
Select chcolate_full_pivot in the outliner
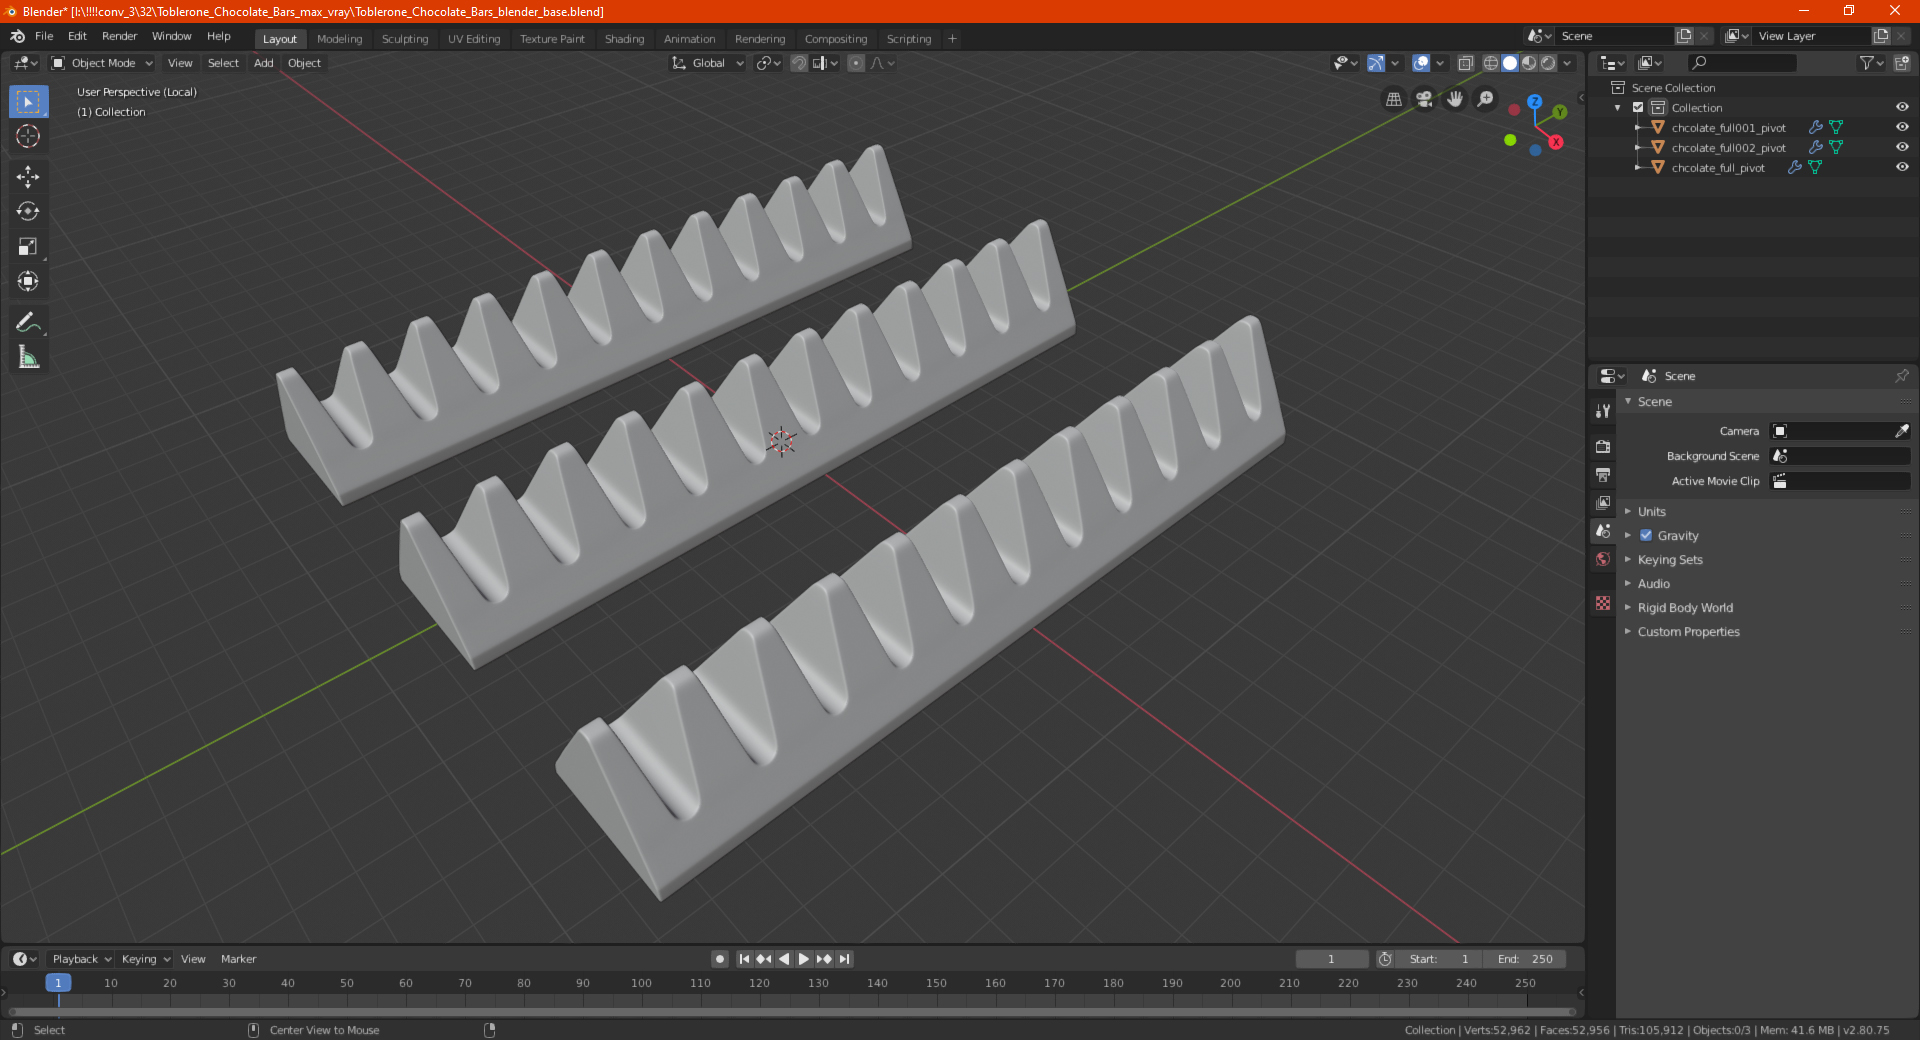(1717, 168)
